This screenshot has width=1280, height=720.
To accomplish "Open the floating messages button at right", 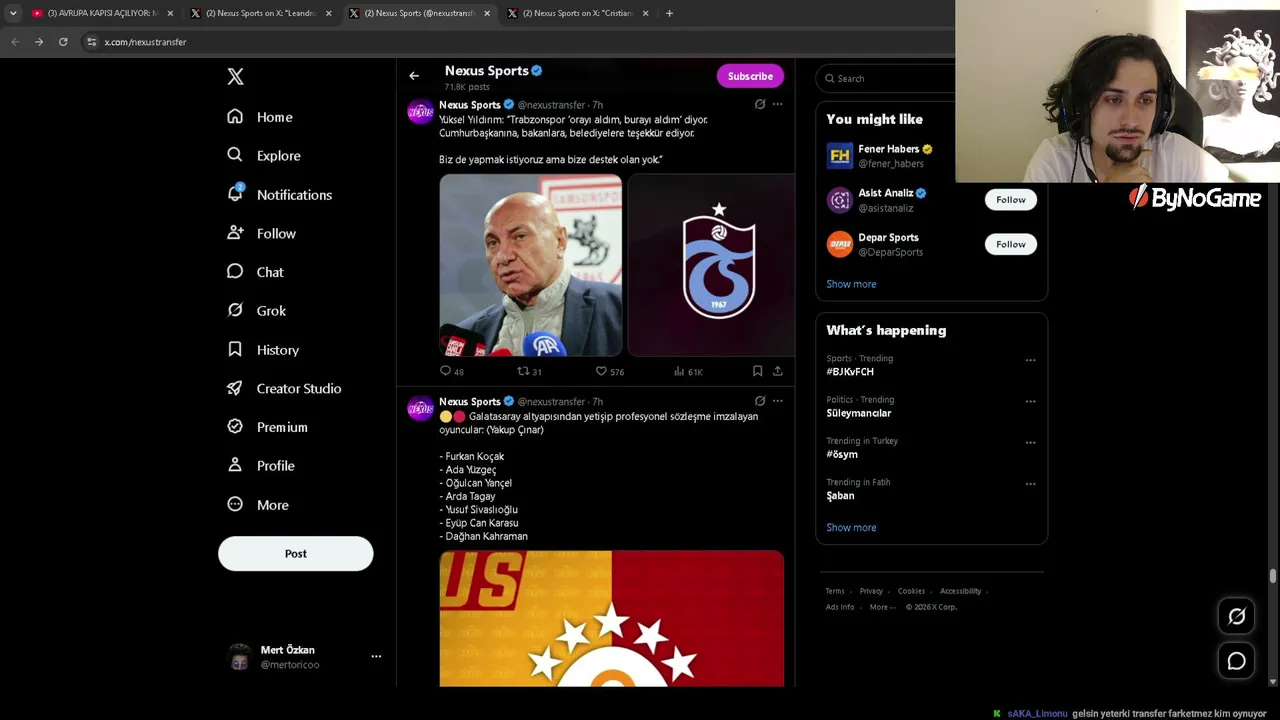I will (x=1237, y=661).
